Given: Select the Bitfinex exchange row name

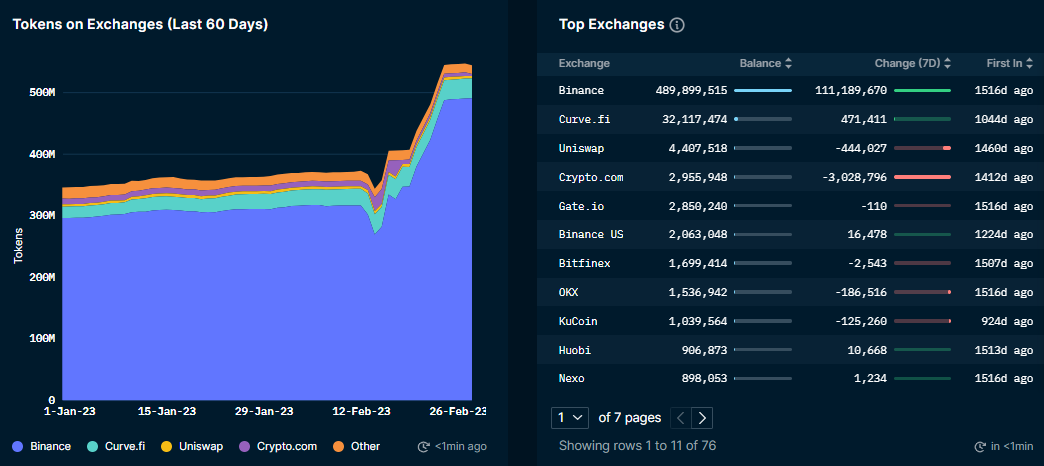Looking at the screenshot, I should (x=585, y=264).
